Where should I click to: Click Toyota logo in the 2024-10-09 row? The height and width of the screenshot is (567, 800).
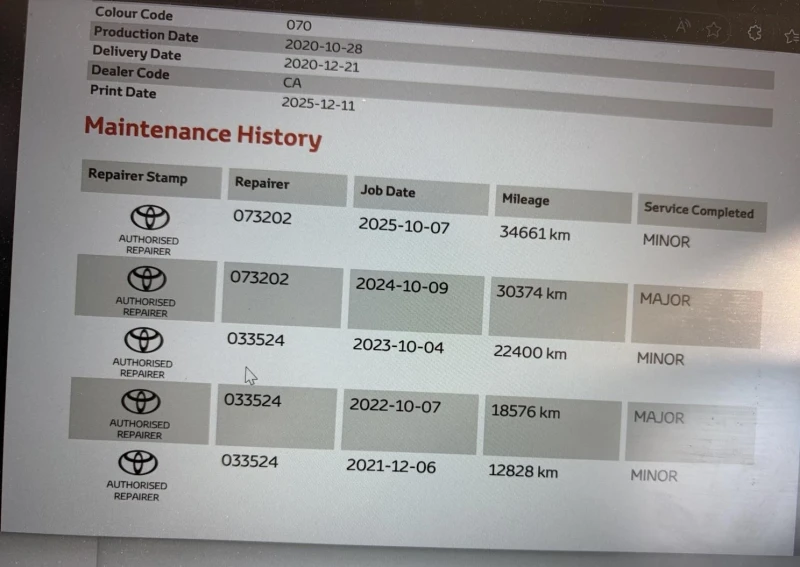point(146,279)
